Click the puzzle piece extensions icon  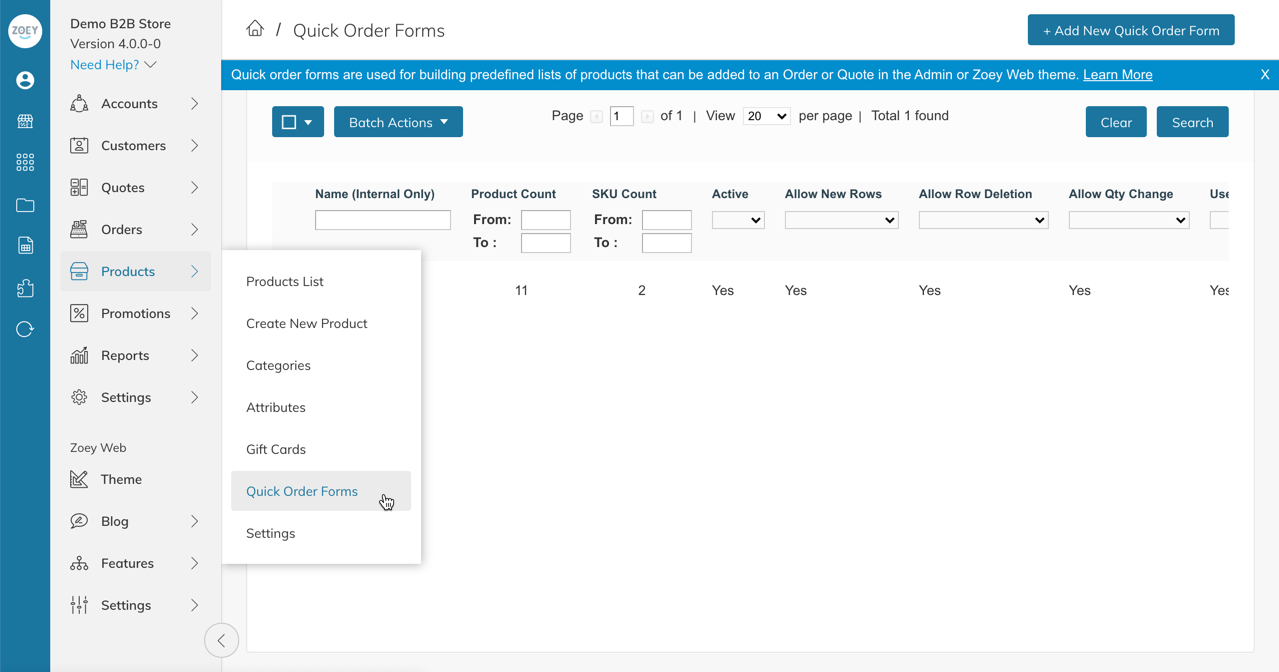pyautogui.click(x=25, y=288)
